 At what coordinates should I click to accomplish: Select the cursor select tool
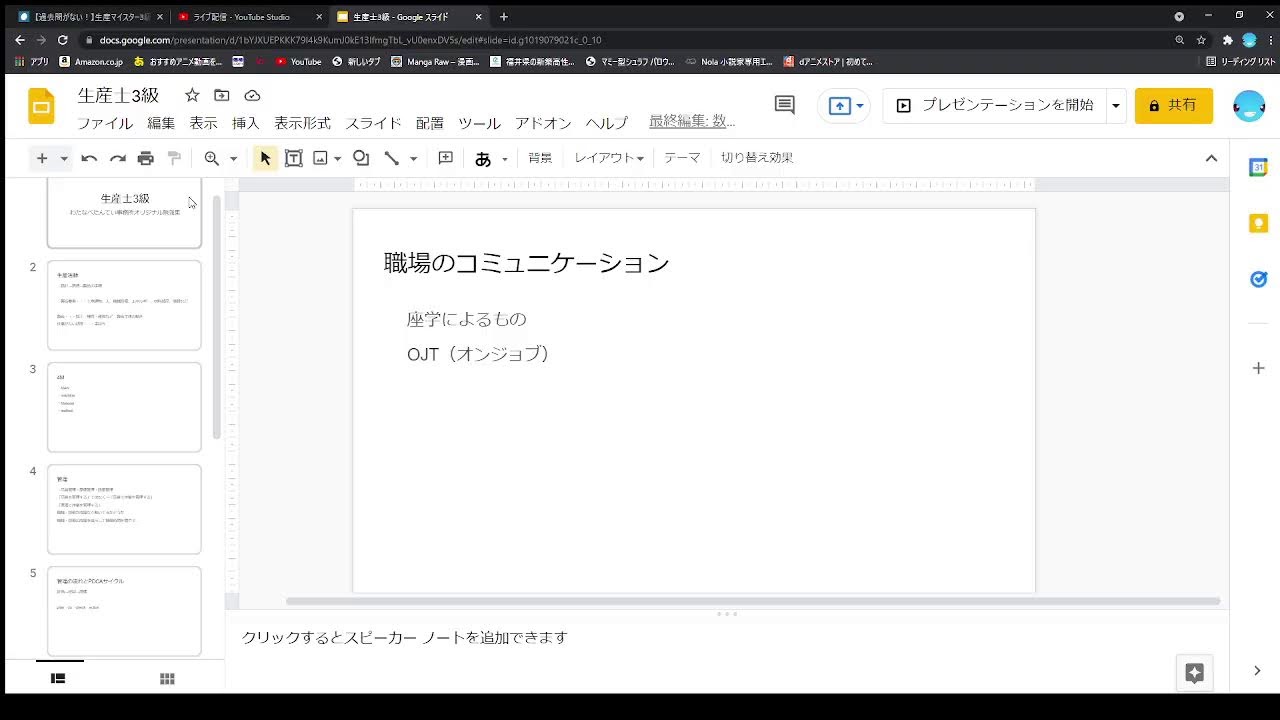click(265, 158)
